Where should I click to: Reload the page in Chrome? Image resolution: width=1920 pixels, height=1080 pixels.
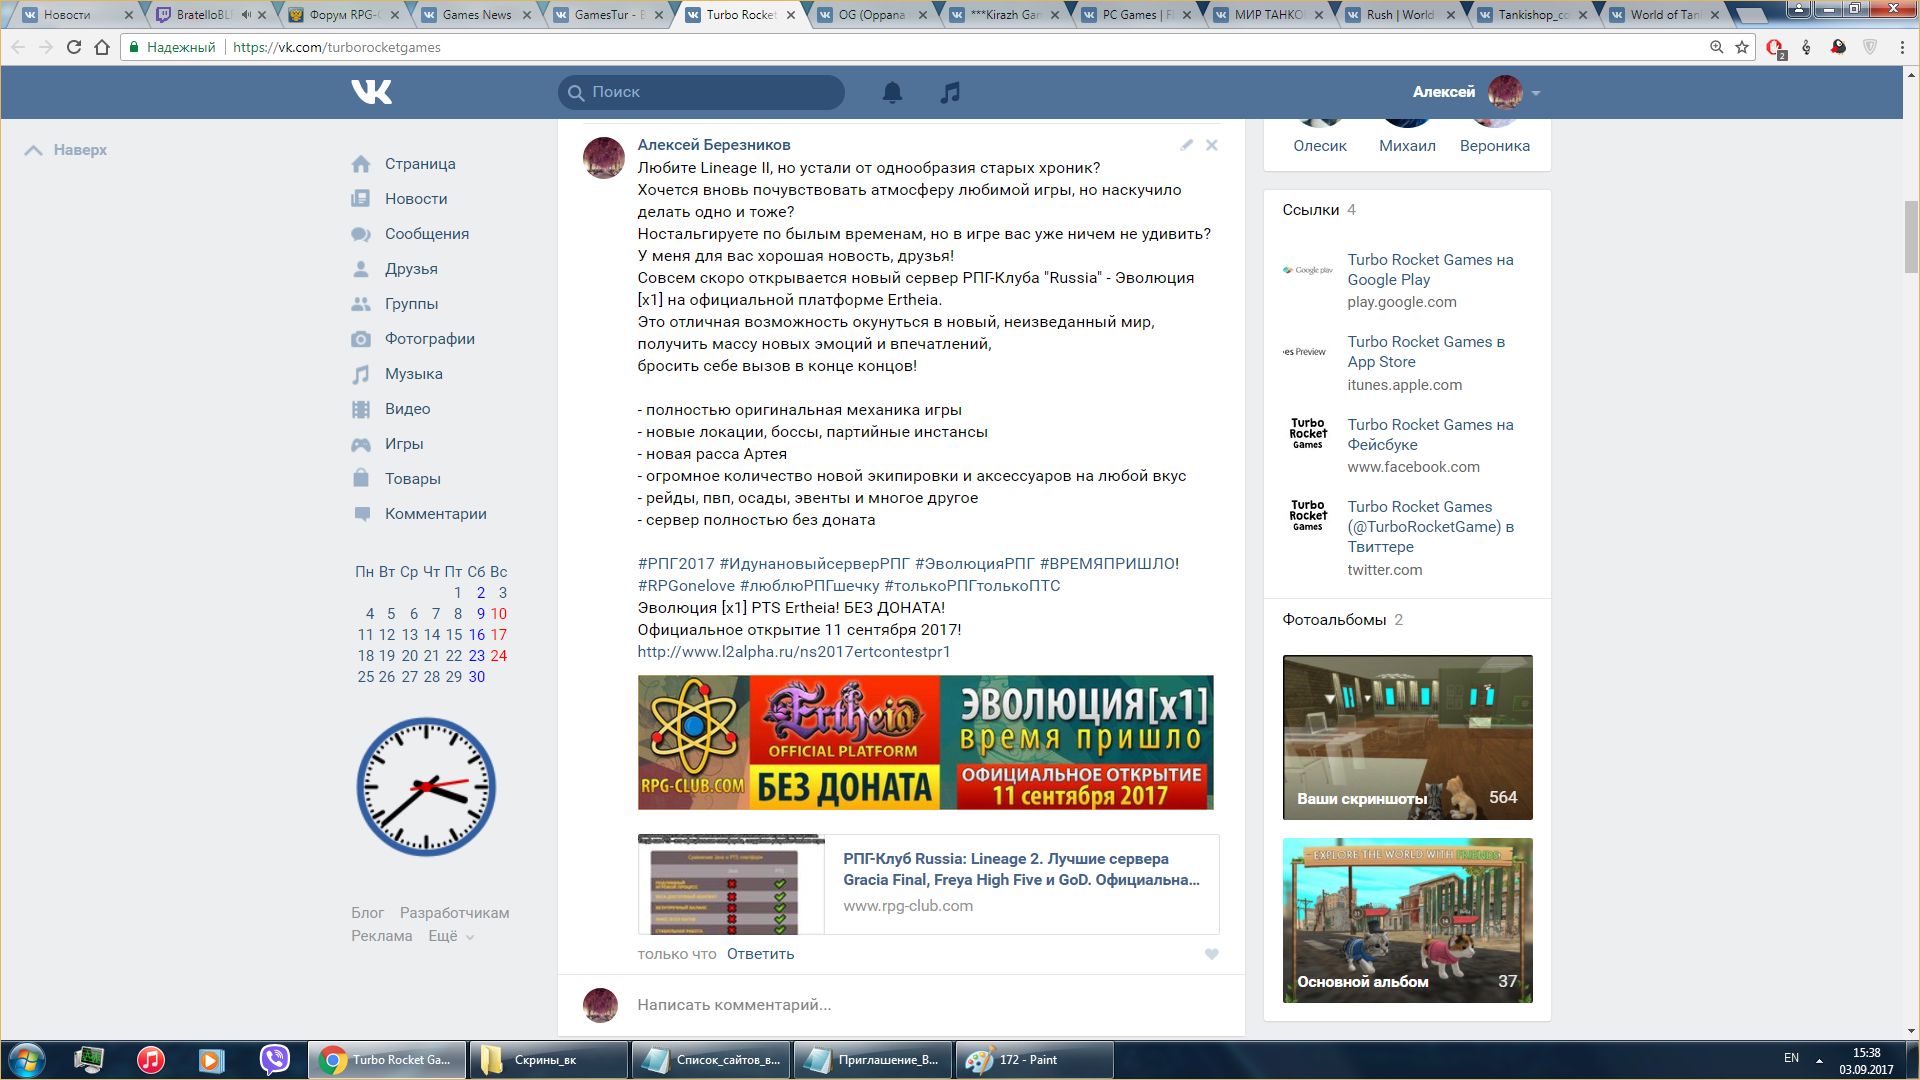(73, 47)
